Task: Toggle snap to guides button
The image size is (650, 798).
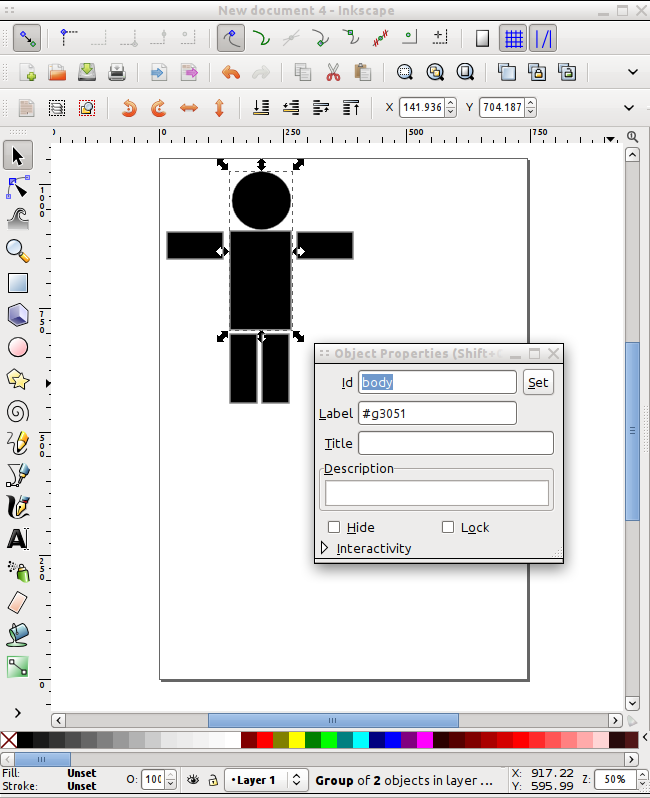Action: click(x=543, y=38)
